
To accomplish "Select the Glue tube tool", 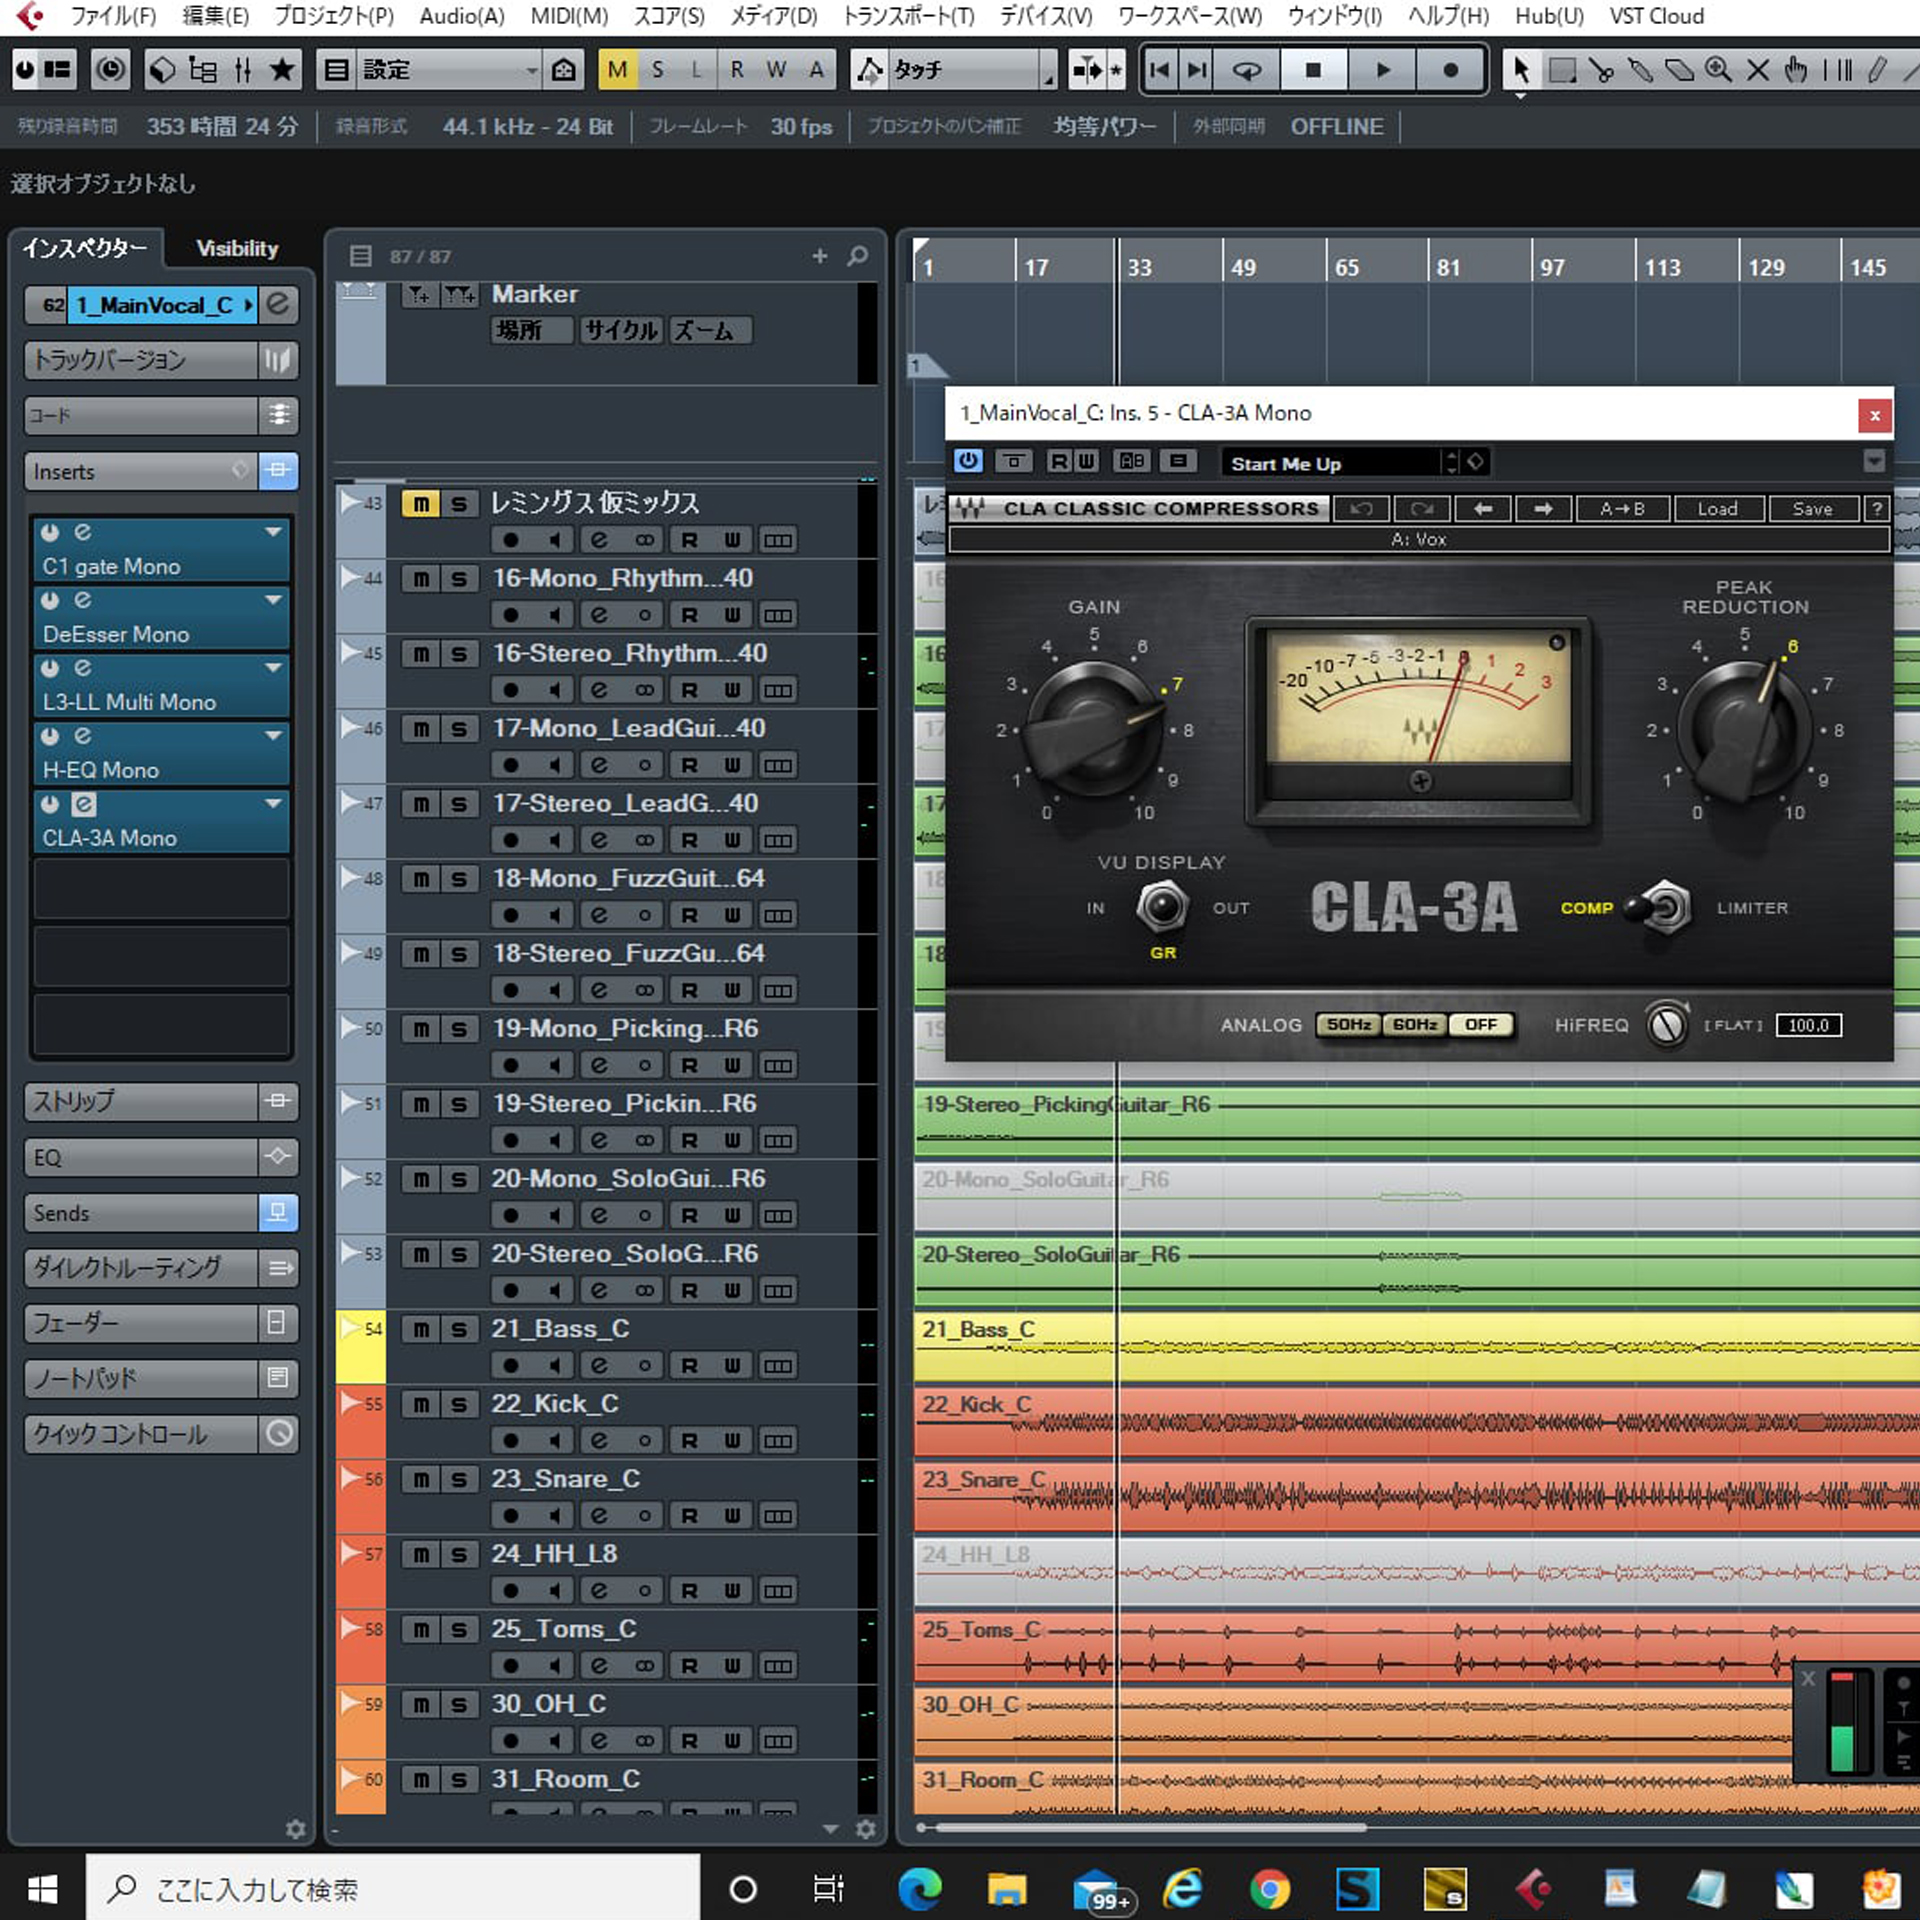I will pyautogui.click(x=1640, y=70).
